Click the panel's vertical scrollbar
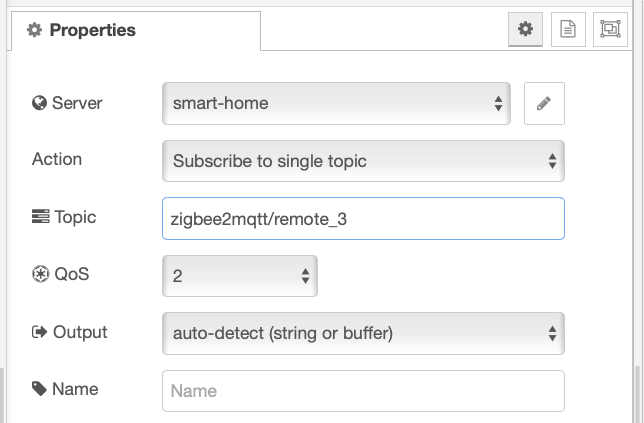Image resolution: width=644 pixels, height=423 pixels. click(638, 394)
